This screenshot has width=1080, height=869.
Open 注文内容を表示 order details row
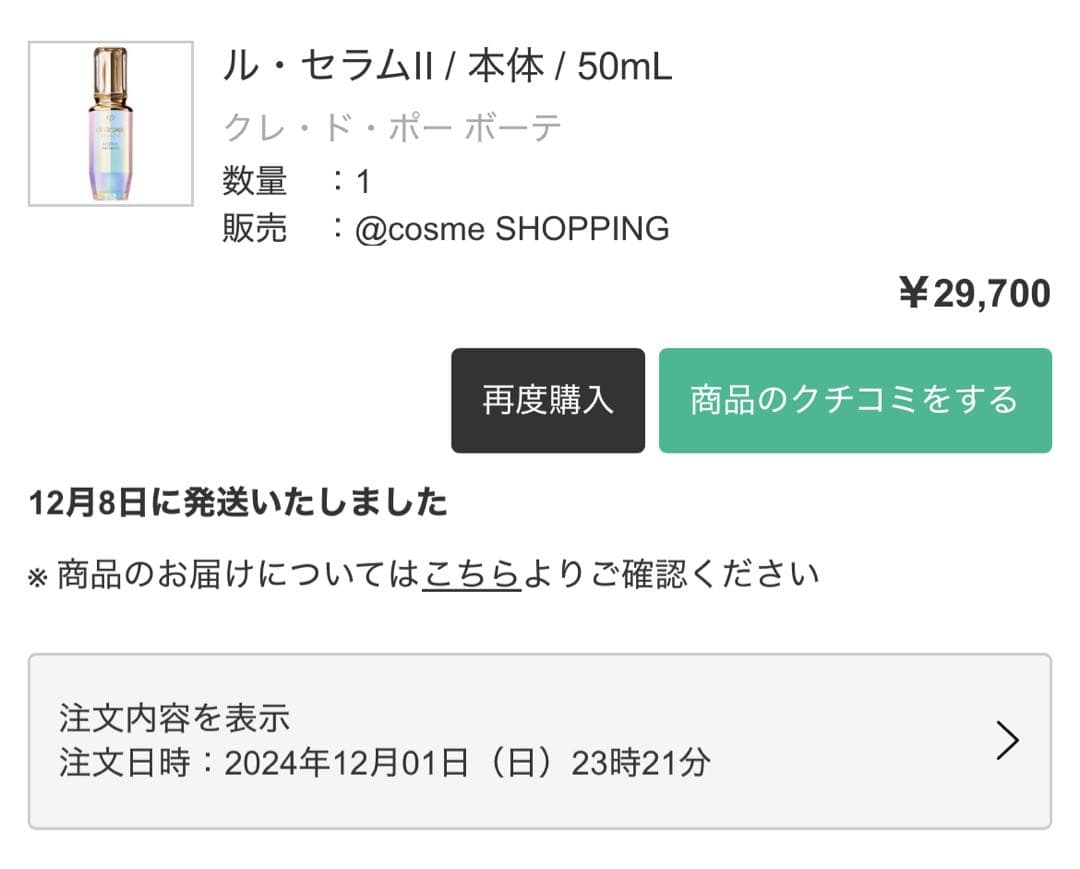[176, 717]
